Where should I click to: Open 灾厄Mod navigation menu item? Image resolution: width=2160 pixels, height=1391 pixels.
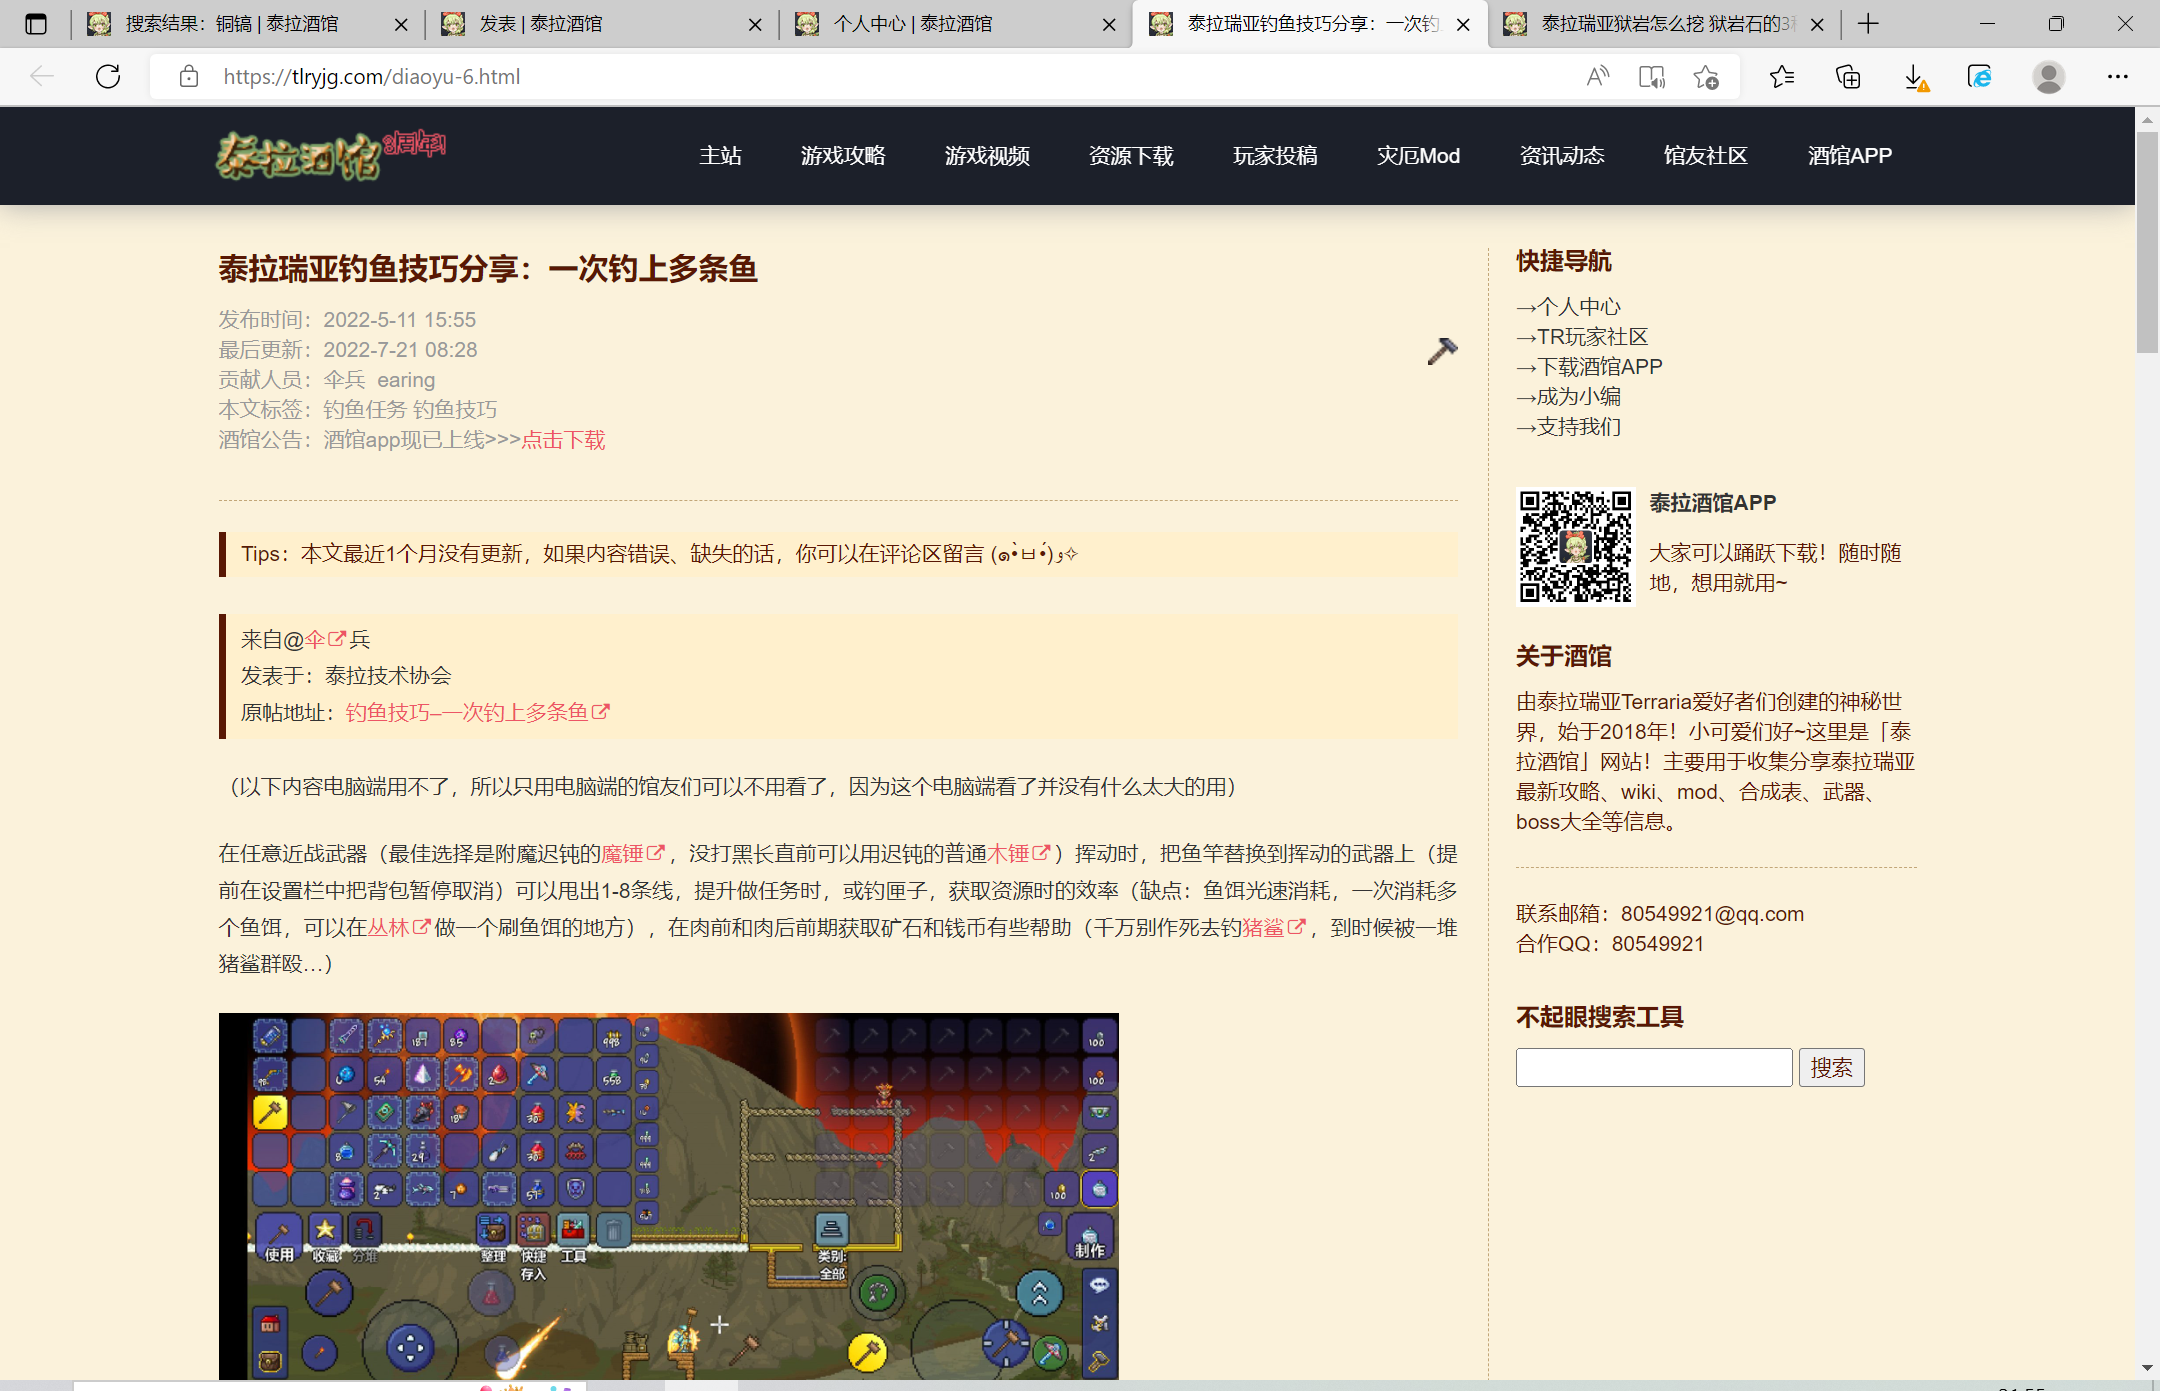[x=1418, y=156]
